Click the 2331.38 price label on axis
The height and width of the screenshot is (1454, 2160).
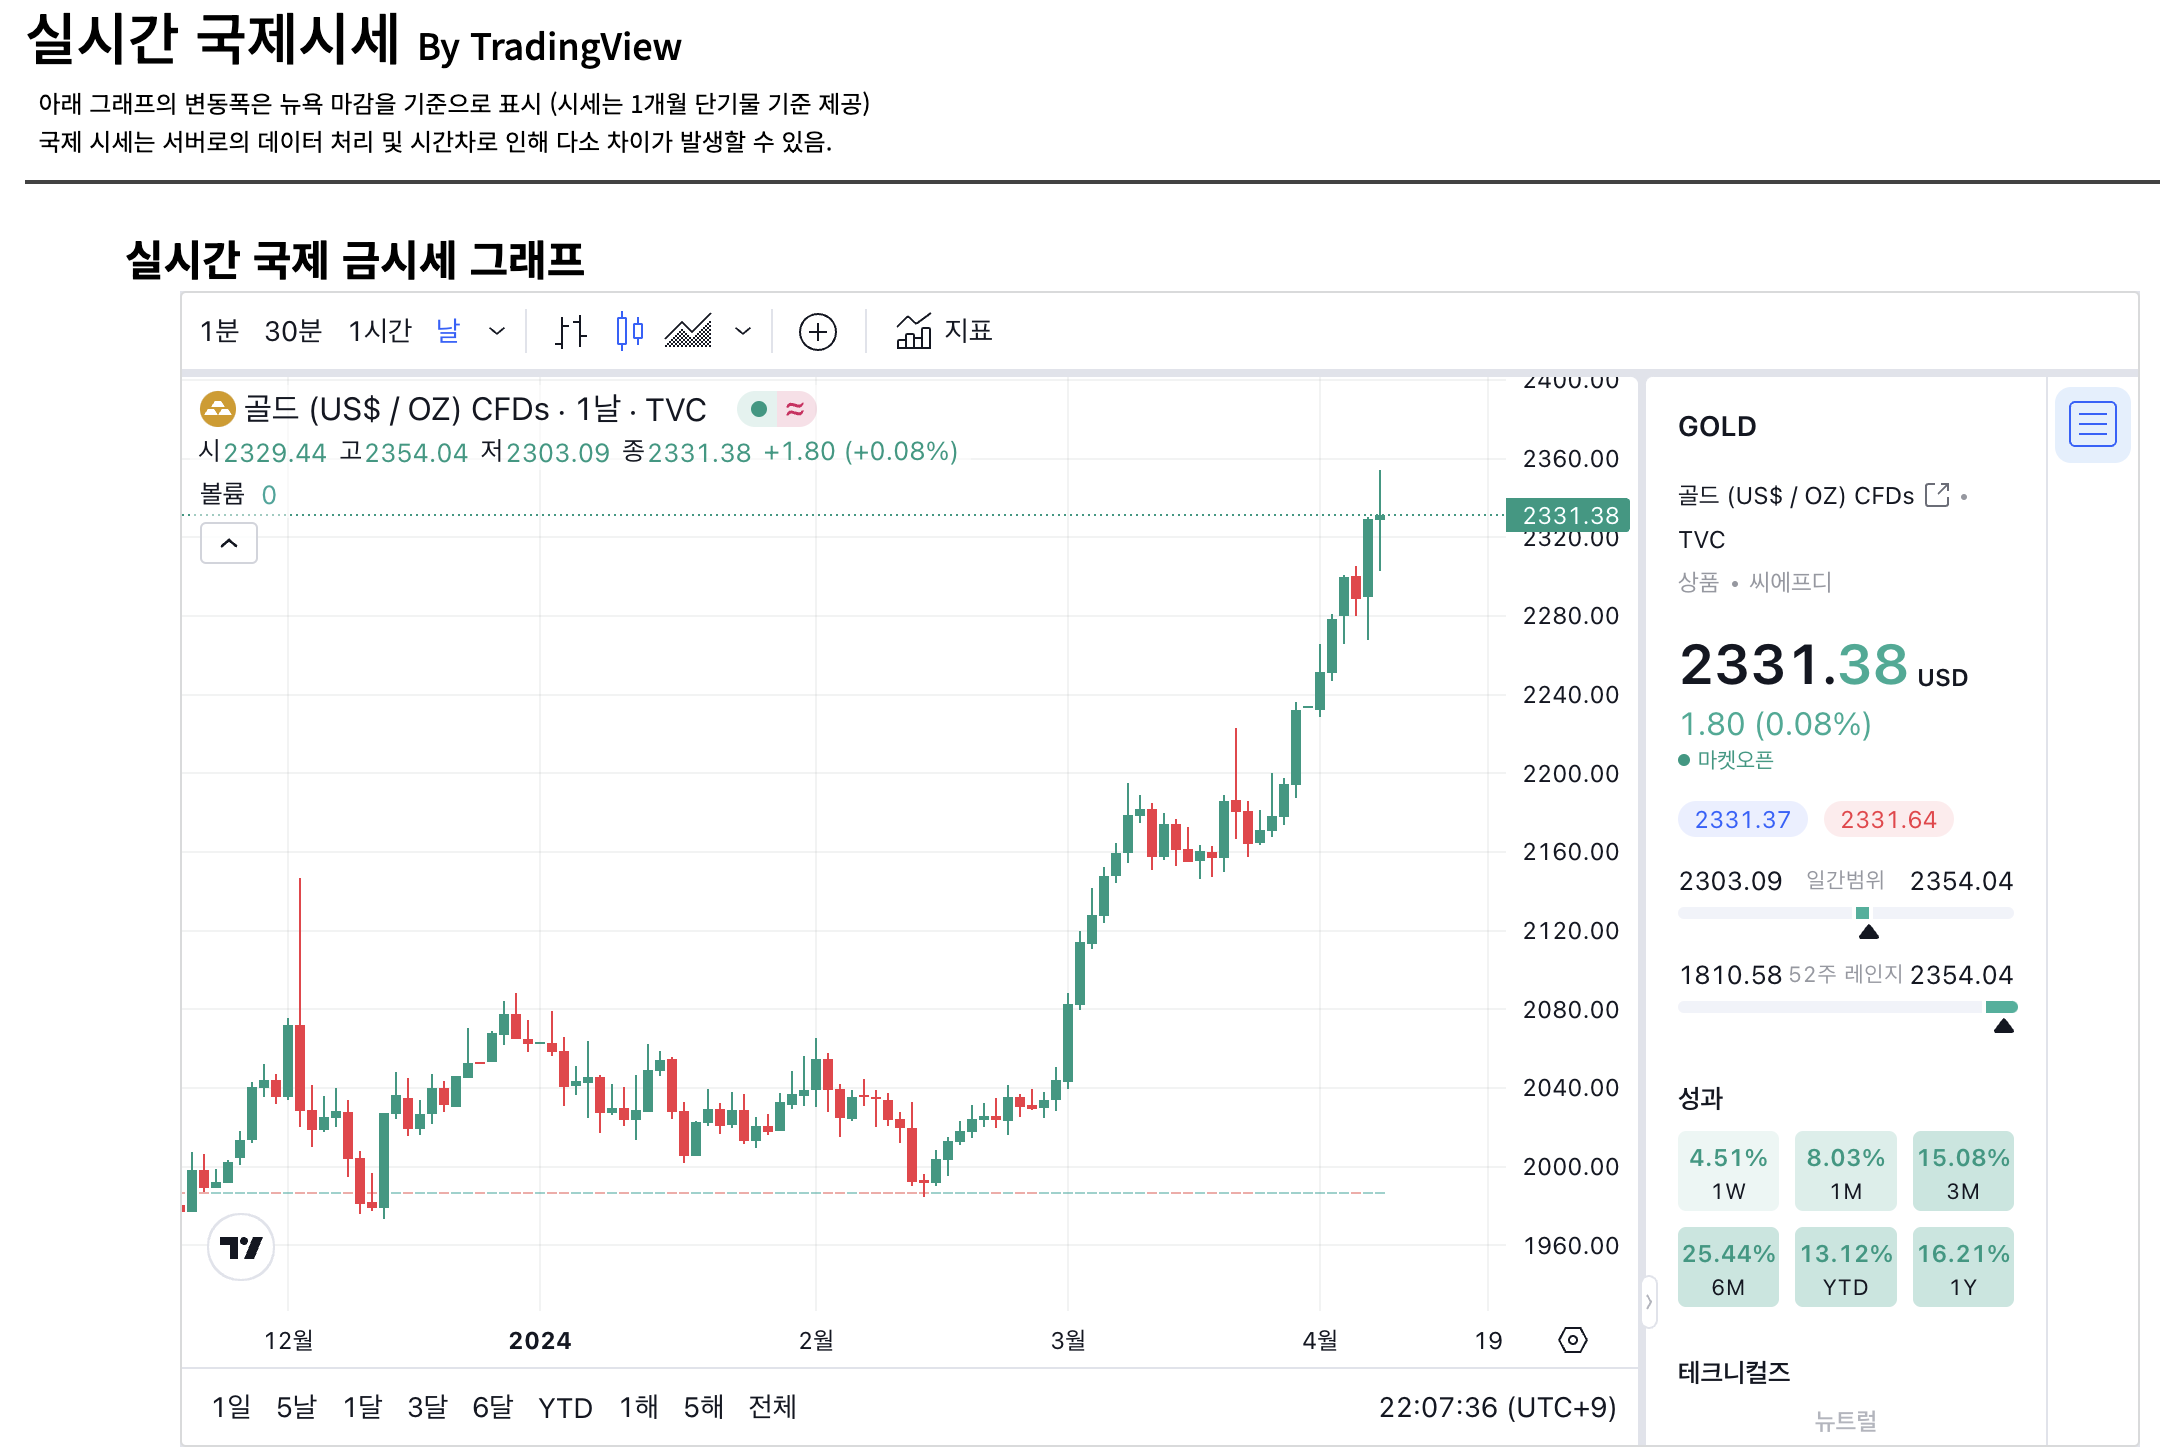1568,516
